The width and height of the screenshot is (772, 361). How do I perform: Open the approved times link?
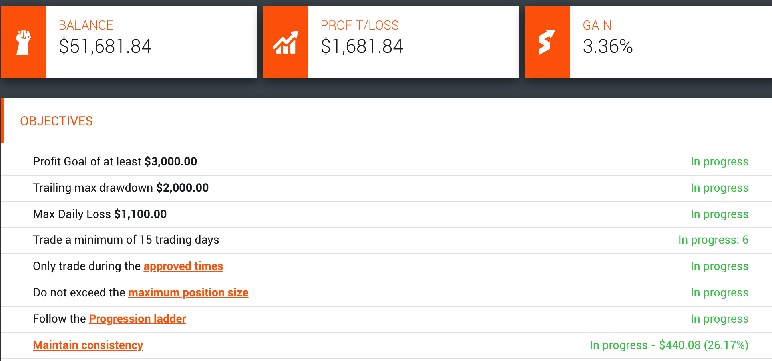tap(183, 266)
